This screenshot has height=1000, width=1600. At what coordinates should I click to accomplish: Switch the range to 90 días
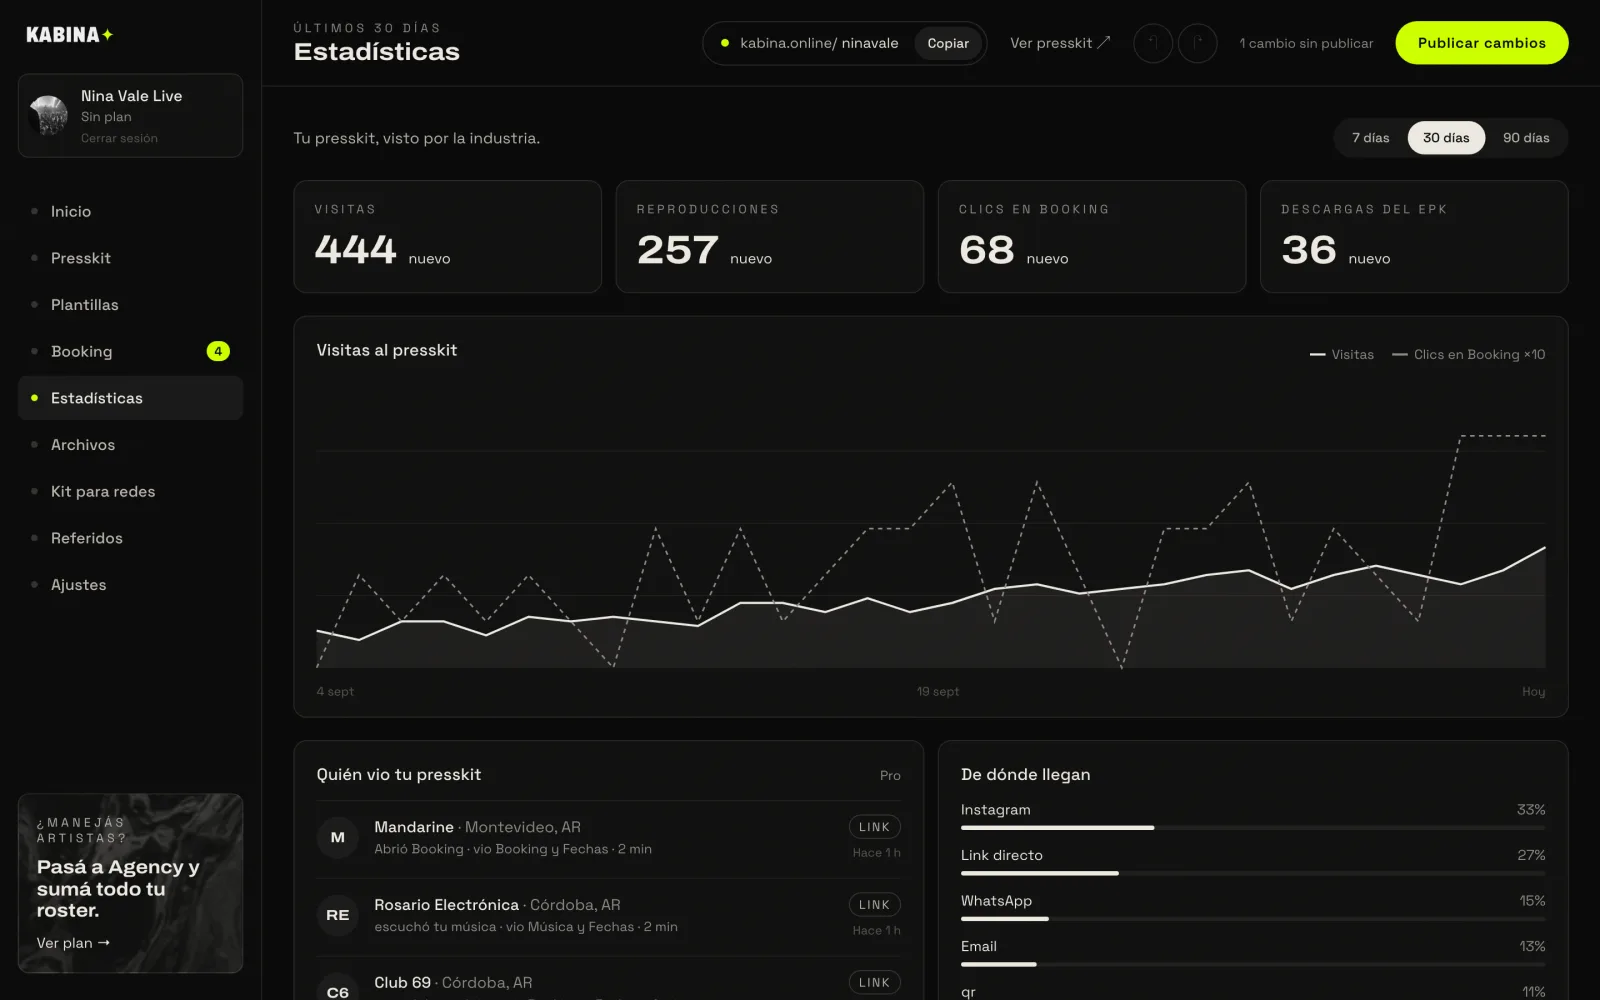click(1526, 138)
